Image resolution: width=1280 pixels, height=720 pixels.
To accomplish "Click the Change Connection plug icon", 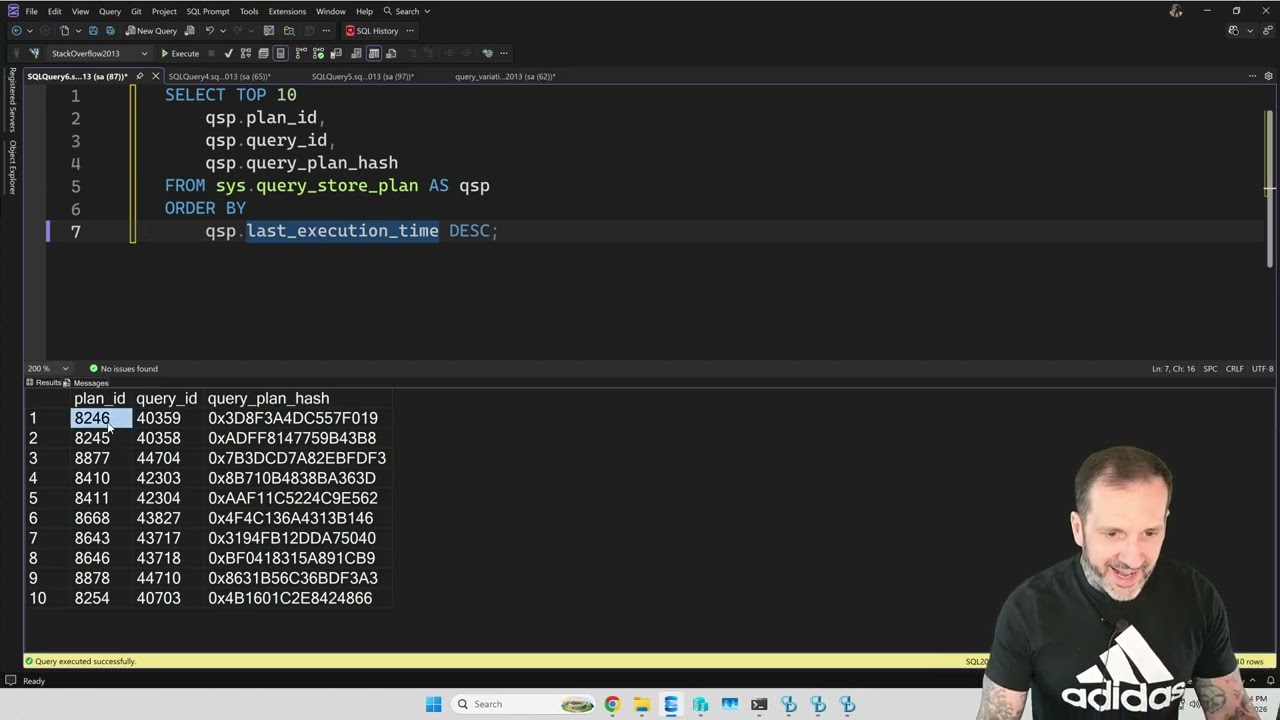I will pyautogui.click(x=34, y=53).
